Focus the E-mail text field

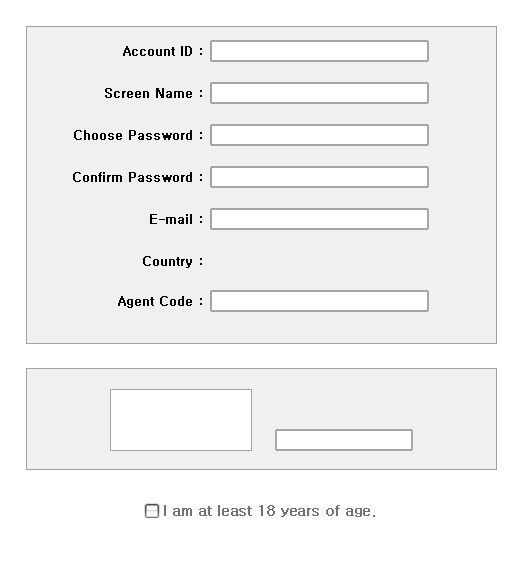click(x=319, y=219)
